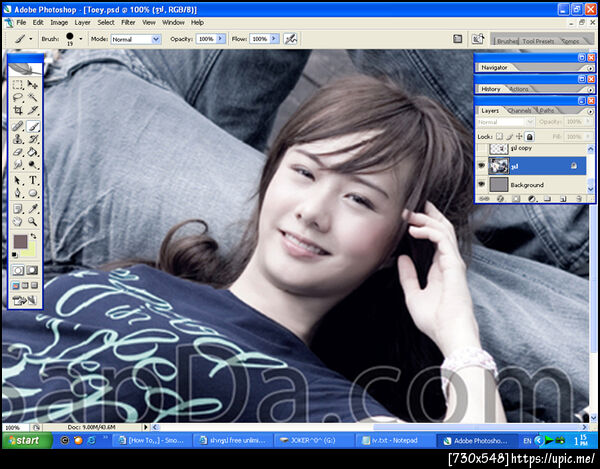Toggle Lock transparent pixels
This screenshot has height=469, width=600.
pyautogui.click(x=499, y=137)
